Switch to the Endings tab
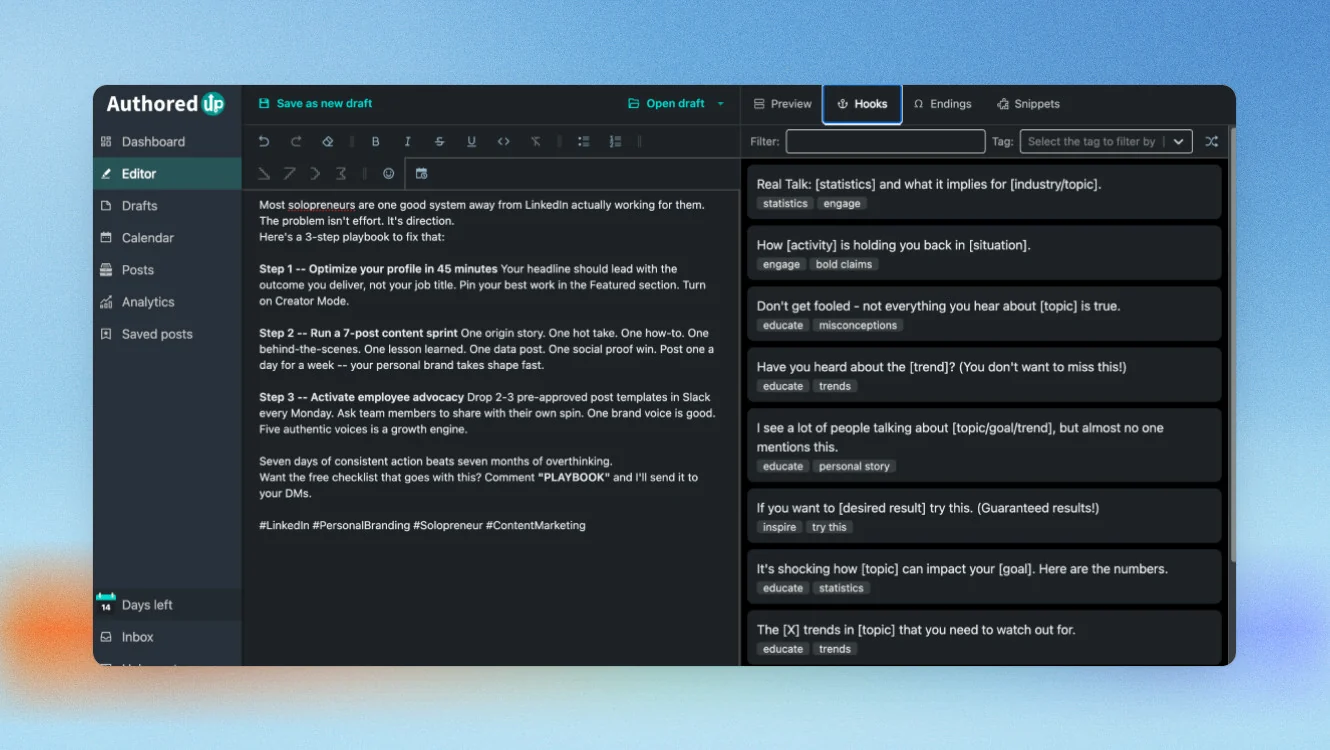1330x750 pixels. click(x=942, y=104)
